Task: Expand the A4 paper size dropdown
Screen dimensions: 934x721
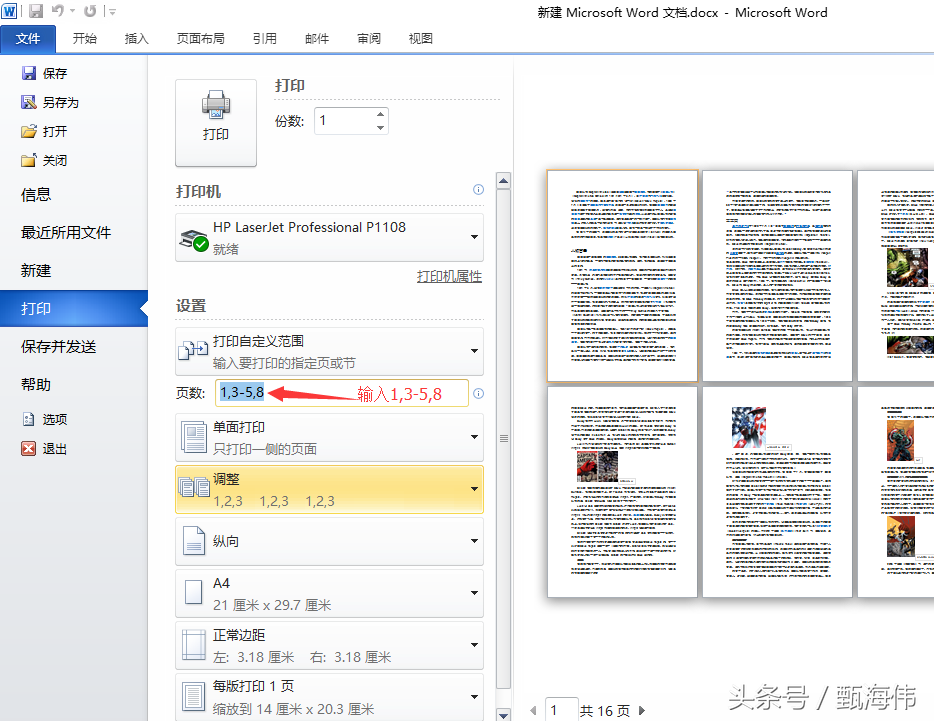Action: 329,593
